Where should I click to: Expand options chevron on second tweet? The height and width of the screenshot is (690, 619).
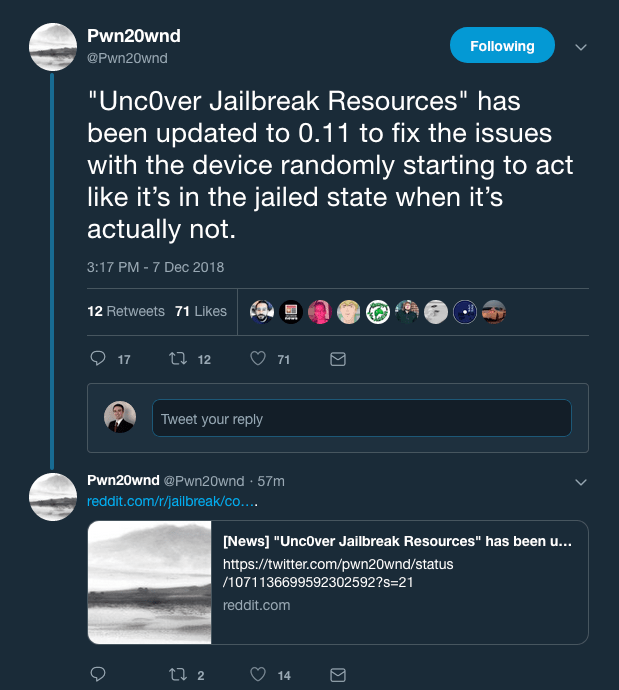click(x=581, y=482)
